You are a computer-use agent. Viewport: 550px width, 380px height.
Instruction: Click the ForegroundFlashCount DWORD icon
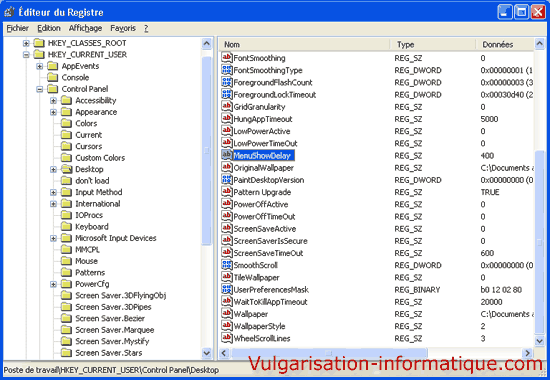[227, 82]
